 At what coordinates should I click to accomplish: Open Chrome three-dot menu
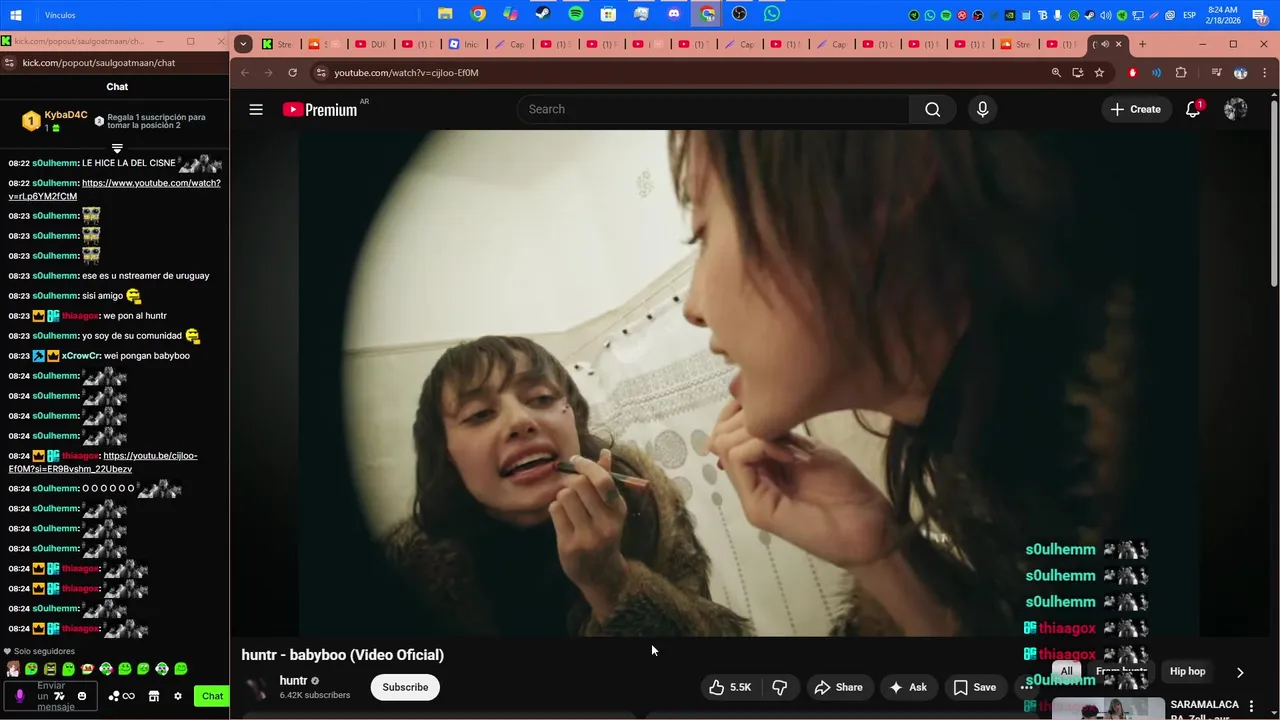1265,72
